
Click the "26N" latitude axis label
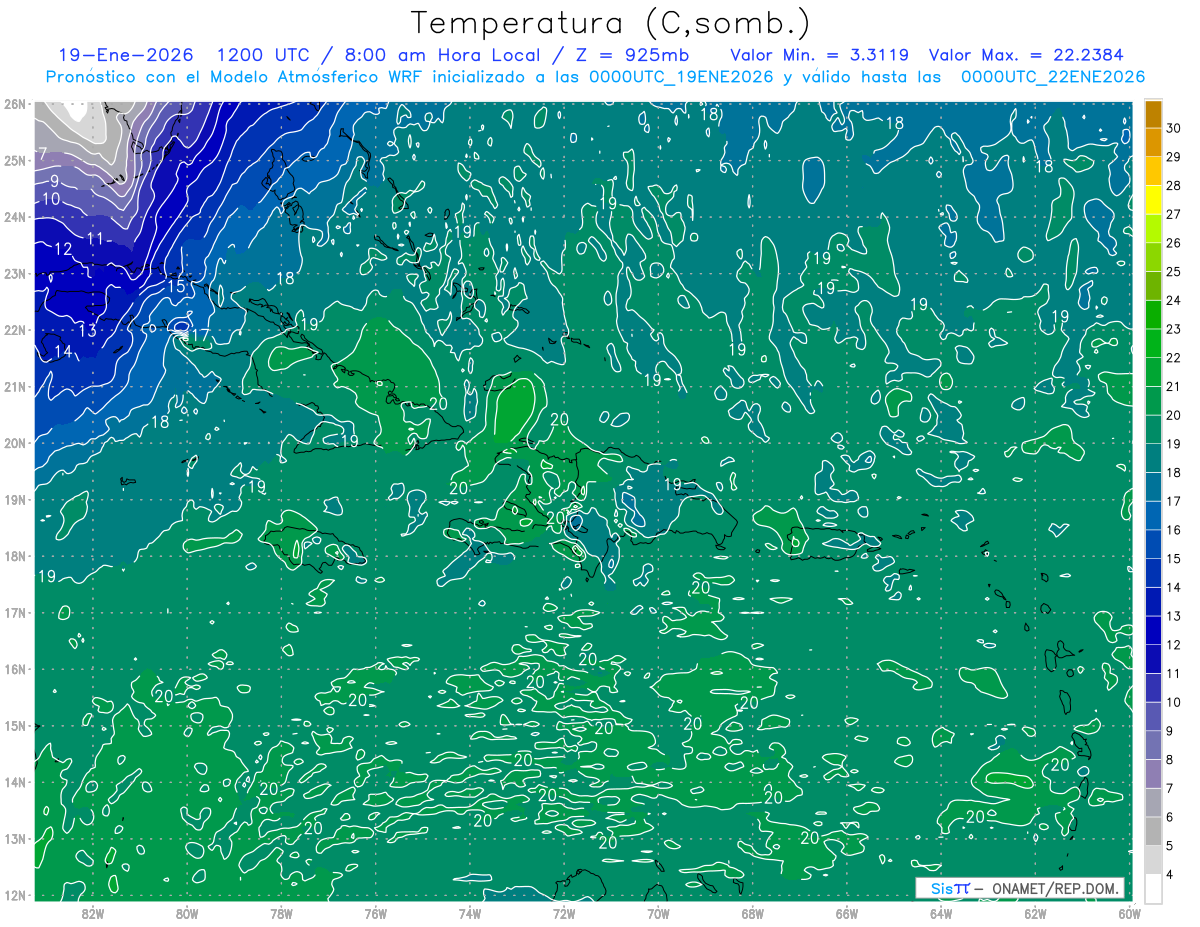click(x=15, y=104)
